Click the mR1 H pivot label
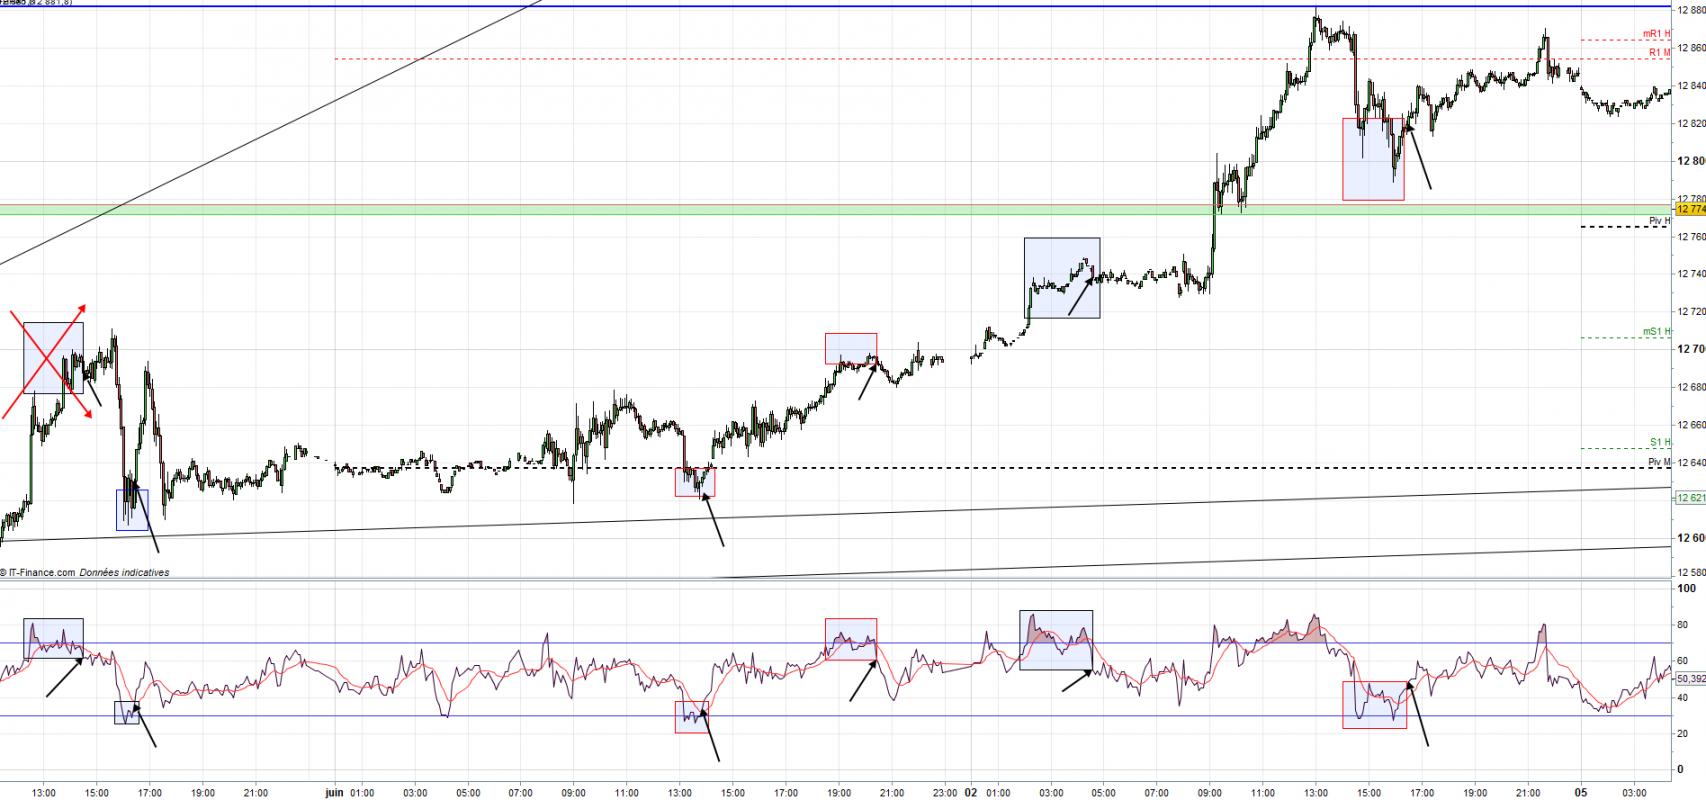The image size is (1706, 800). click(x=1657, y=34)
